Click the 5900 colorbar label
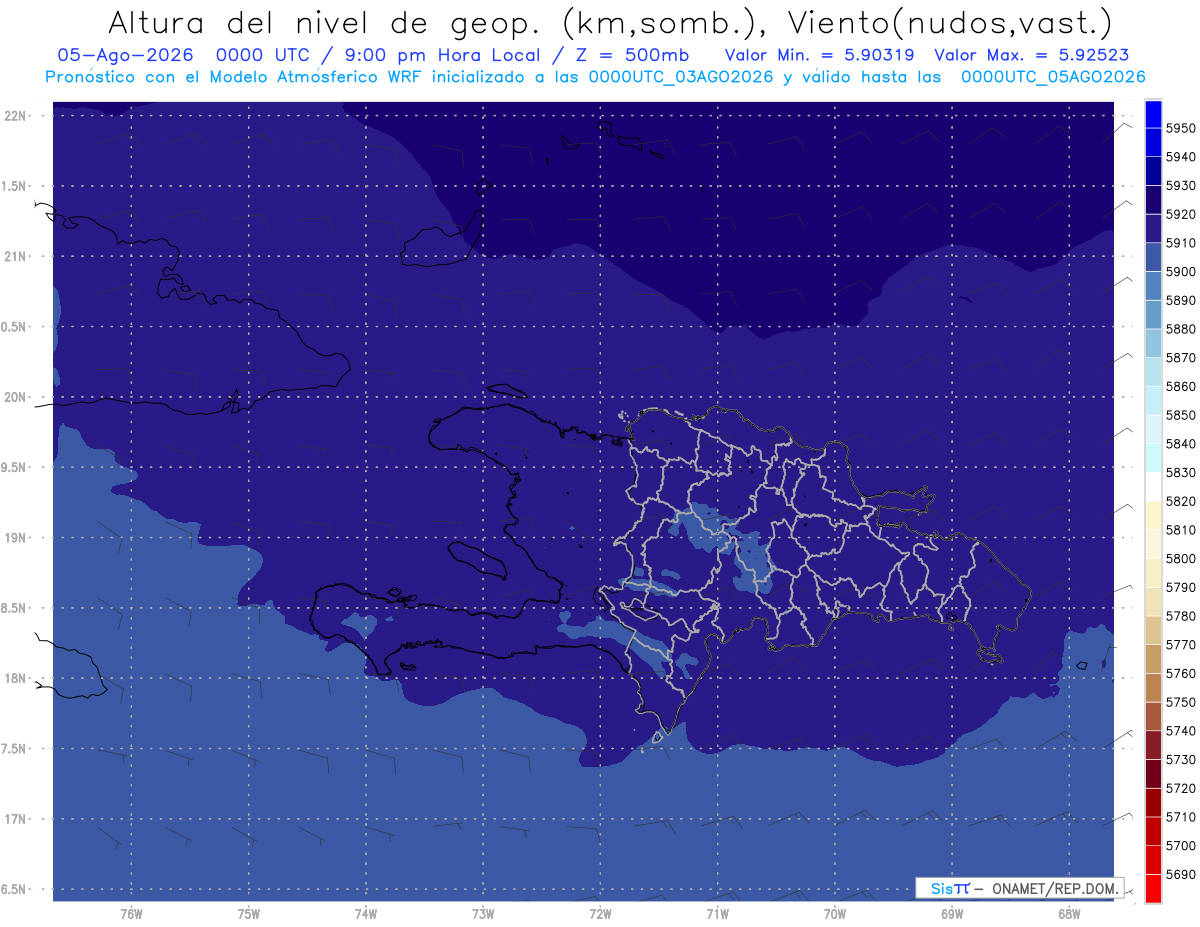This screenshot has width=1200, height=927. (1181, 272)
